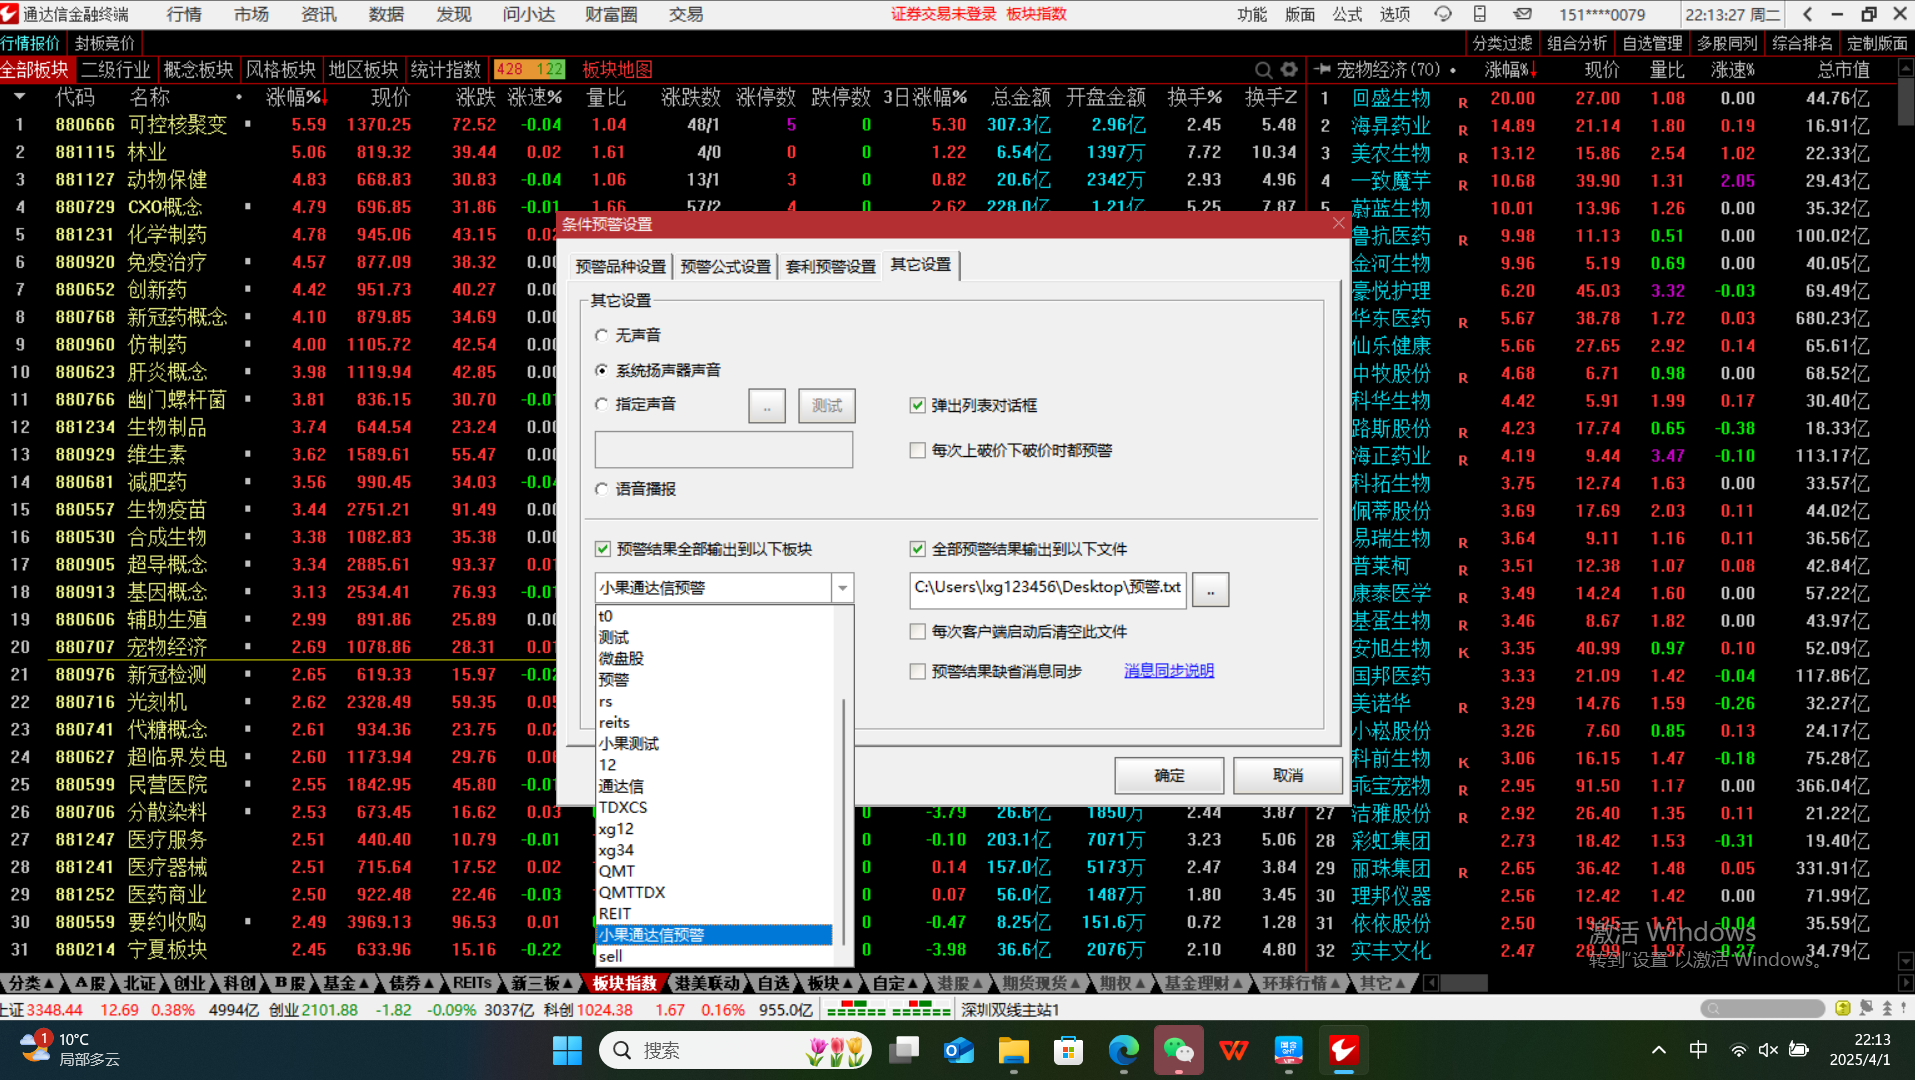Click the back arrow icon in title bar
Screen dimensions: 1915x1080
[x=1807, y=14]
